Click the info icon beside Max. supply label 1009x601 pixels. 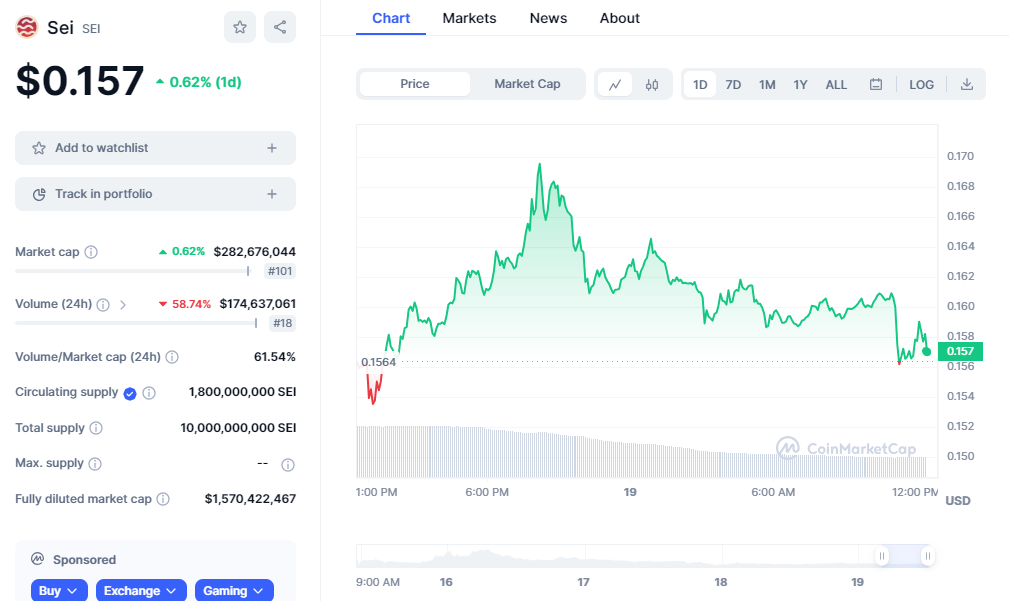(x=95, y=463)
